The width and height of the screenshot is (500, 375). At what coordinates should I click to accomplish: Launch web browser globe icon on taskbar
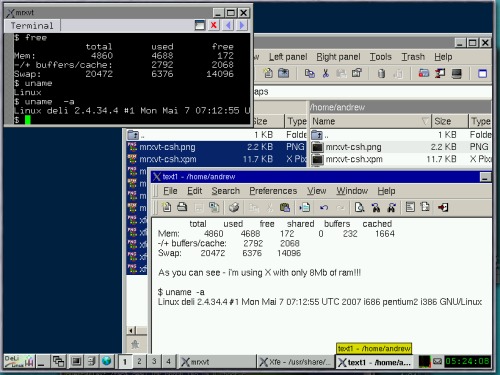click(107, 361)
